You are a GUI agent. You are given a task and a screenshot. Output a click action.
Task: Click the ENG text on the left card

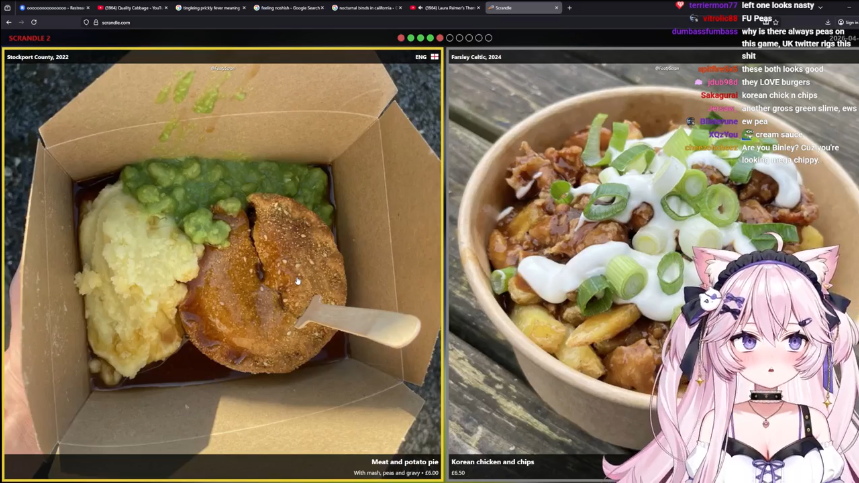421,57
